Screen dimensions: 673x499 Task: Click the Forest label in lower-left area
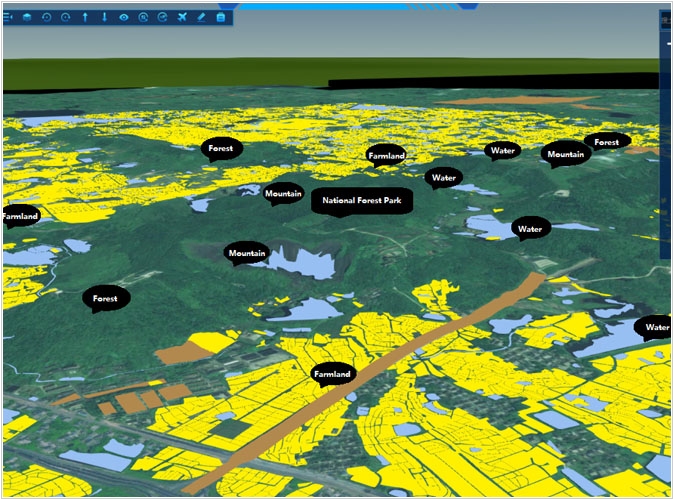pyautogui.click(x=105, y=298)
